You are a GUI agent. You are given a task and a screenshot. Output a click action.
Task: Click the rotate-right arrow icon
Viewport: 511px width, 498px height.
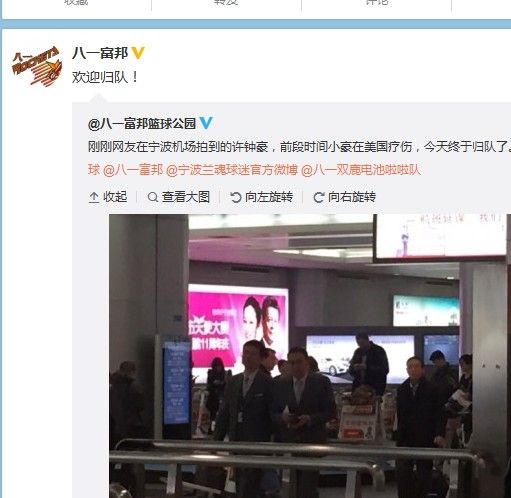319,197
